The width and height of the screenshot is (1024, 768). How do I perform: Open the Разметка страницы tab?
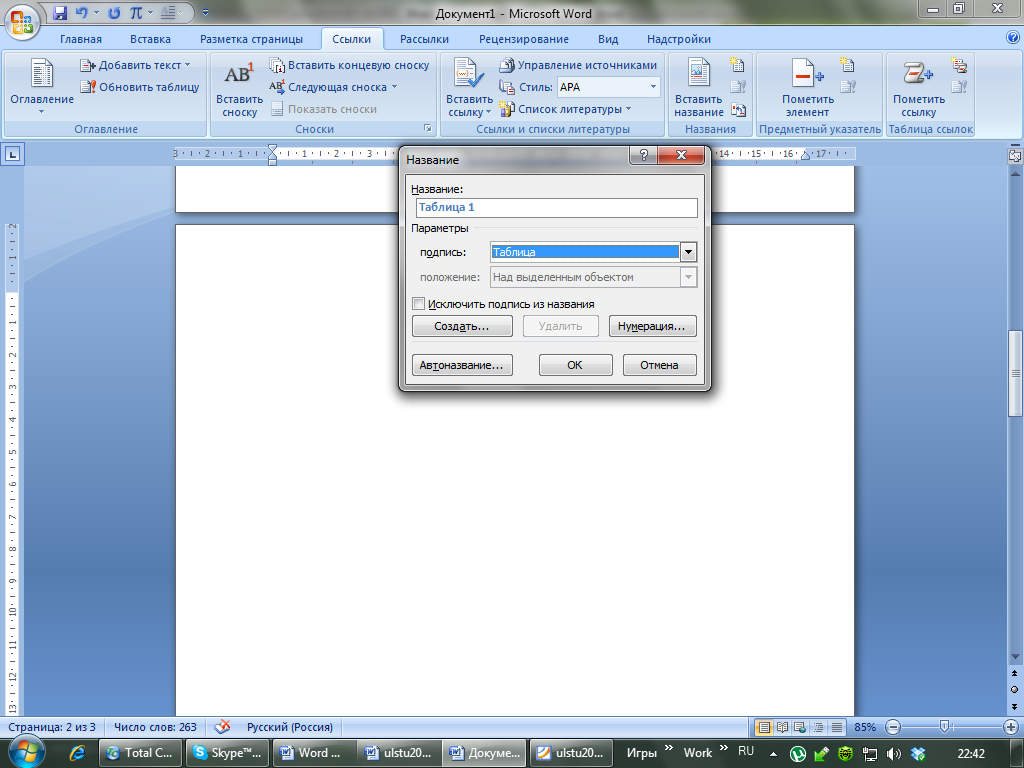[x=251, y=39]
